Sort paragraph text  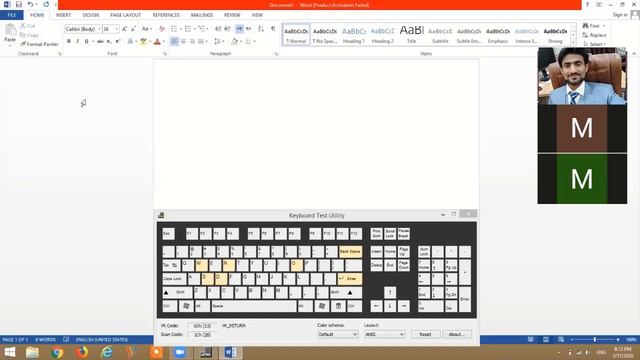click(x=261, y=29)
